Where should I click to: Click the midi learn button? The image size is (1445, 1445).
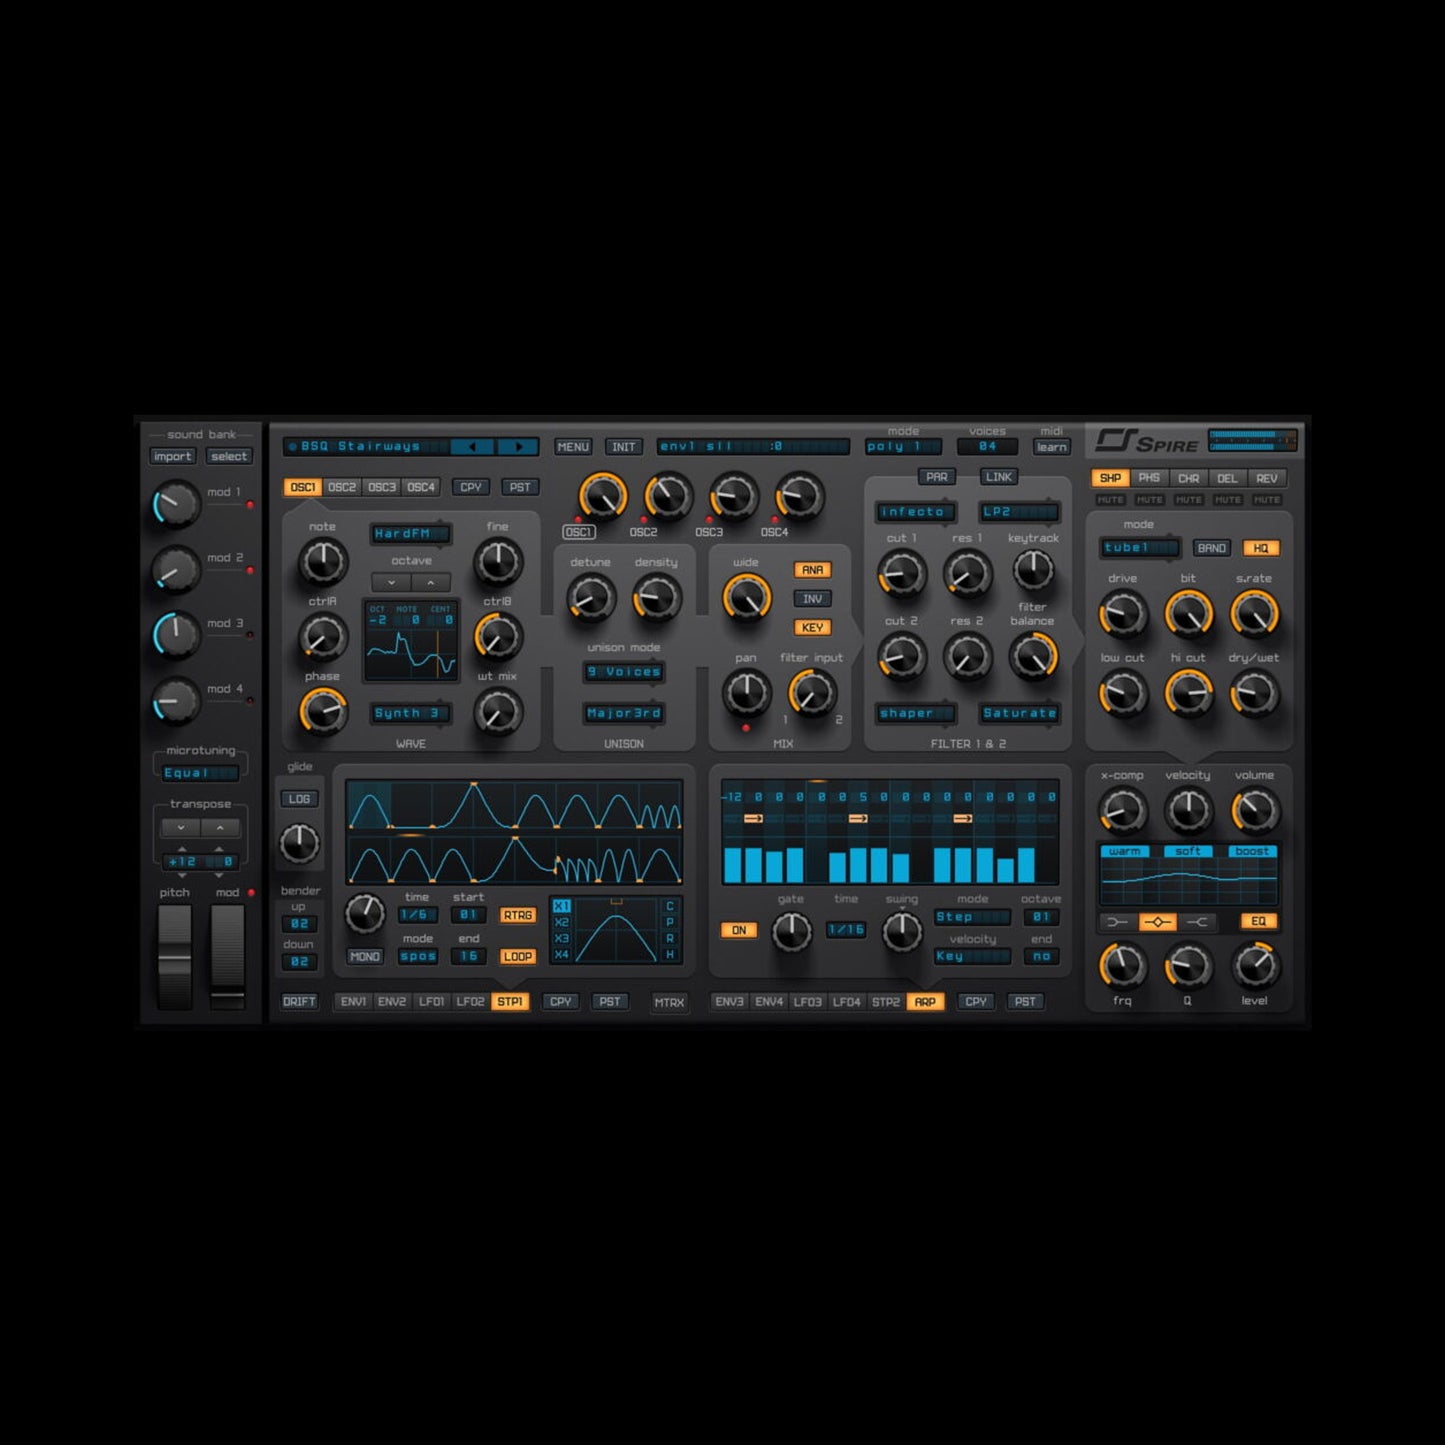click(1051, 447)
